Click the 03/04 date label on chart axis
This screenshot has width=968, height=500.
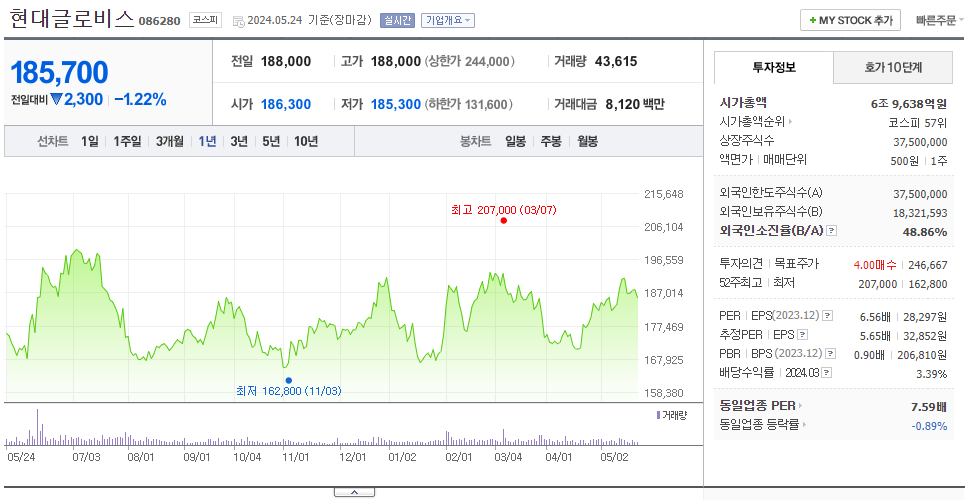pyautogui.click(x=507, y=457)
